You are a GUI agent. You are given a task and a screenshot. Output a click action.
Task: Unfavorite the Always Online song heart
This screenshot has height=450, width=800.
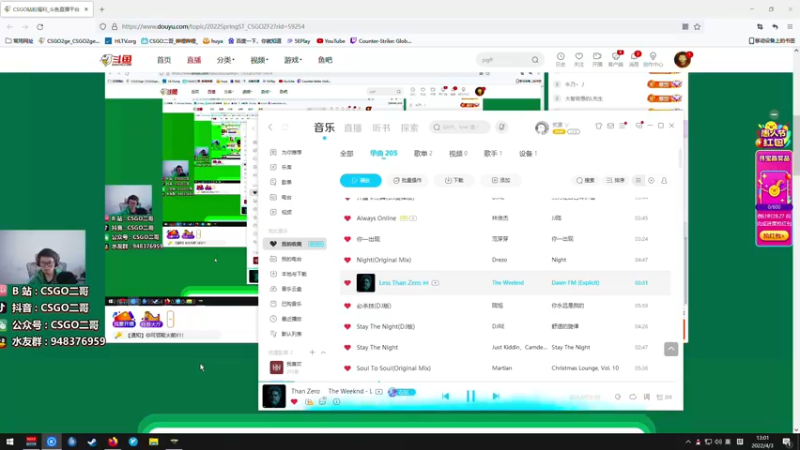(347, 218)
